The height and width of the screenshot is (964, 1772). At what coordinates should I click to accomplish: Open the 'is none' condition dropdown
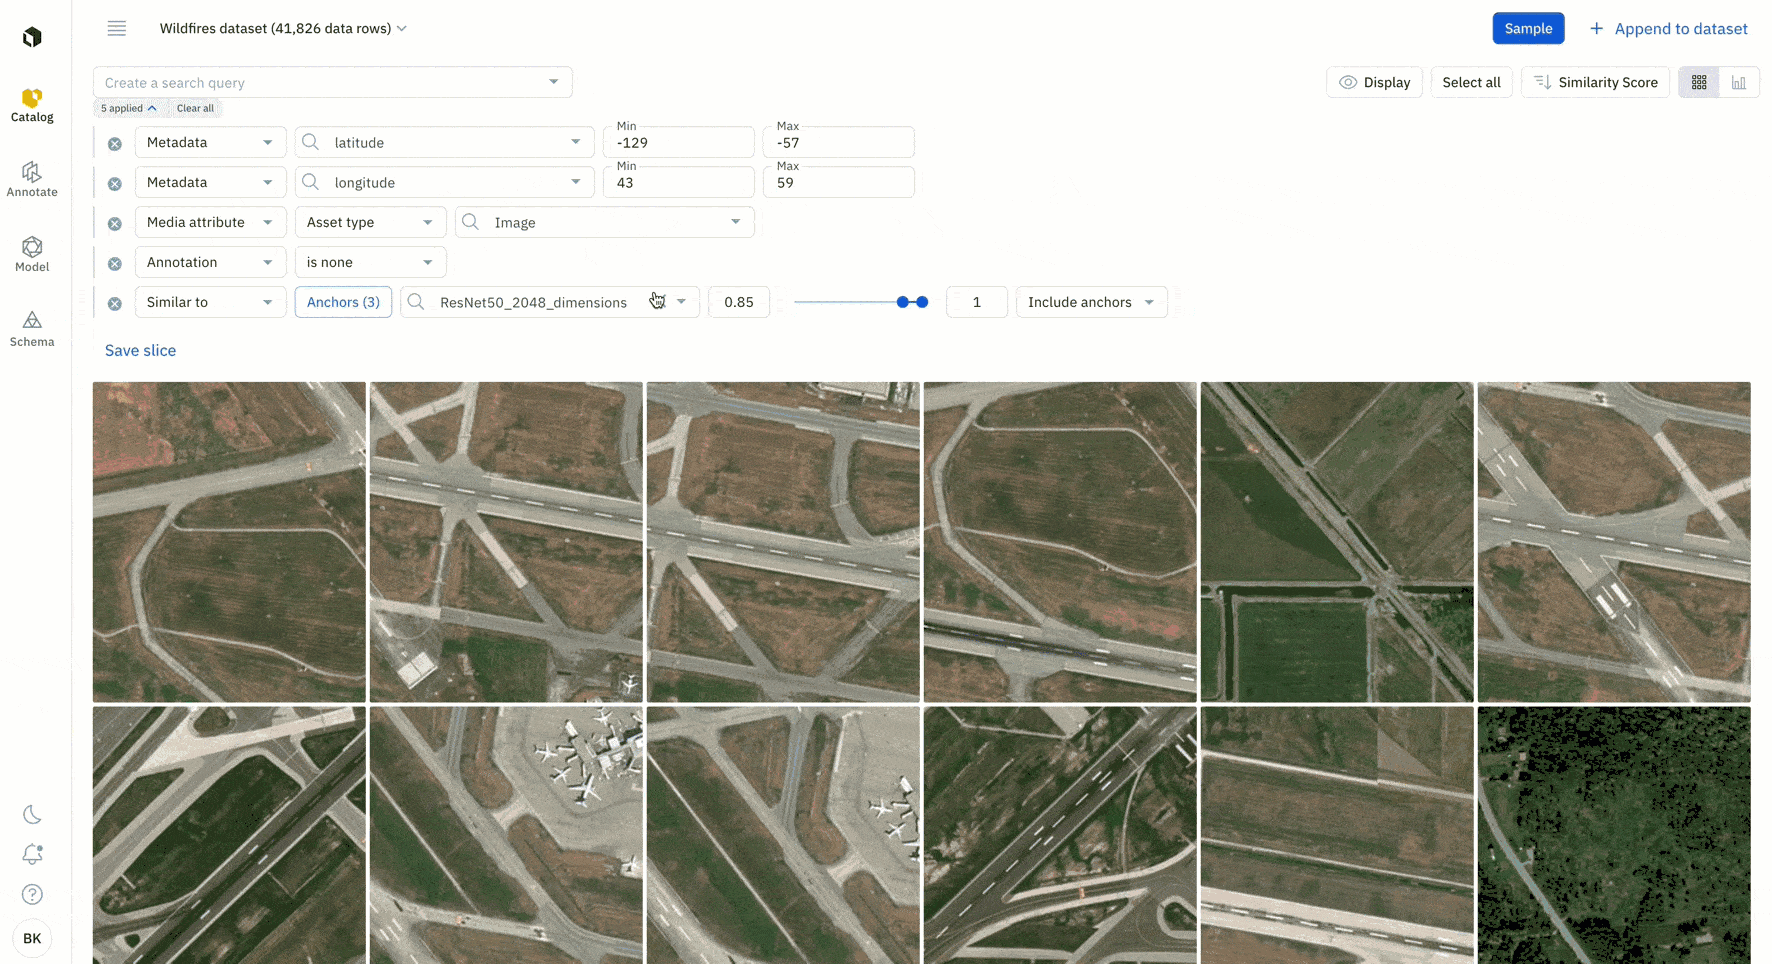tap(370, 262)
